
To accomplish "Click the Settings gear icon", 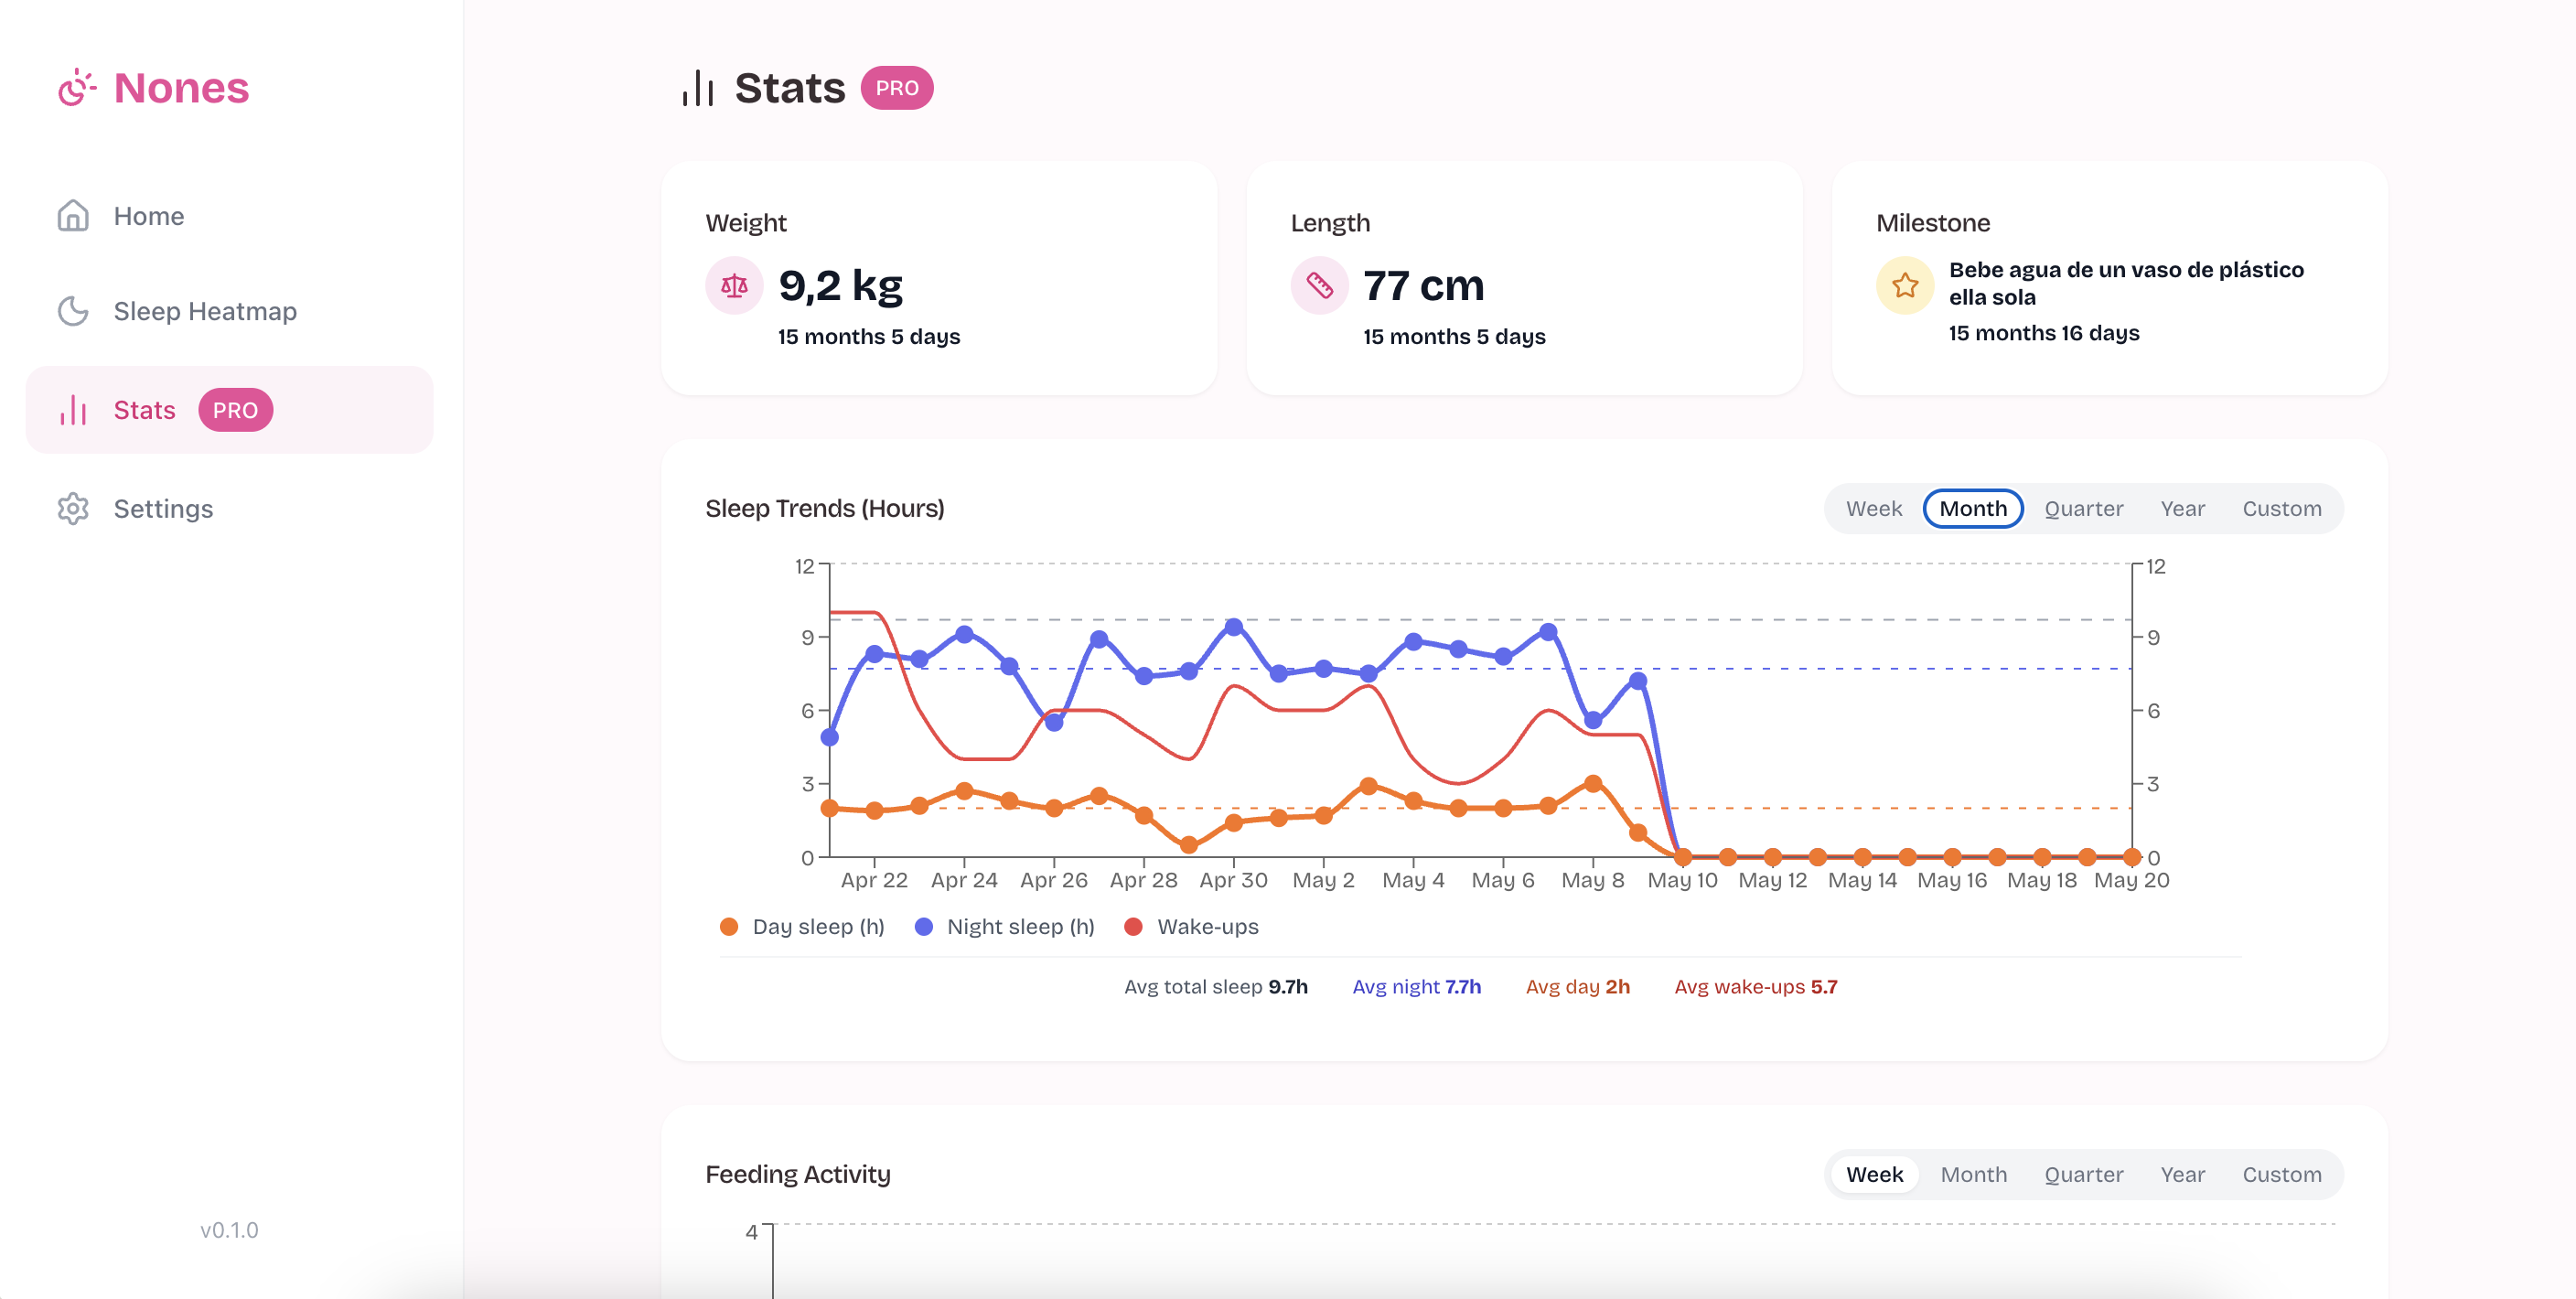I will pos(73,509).
